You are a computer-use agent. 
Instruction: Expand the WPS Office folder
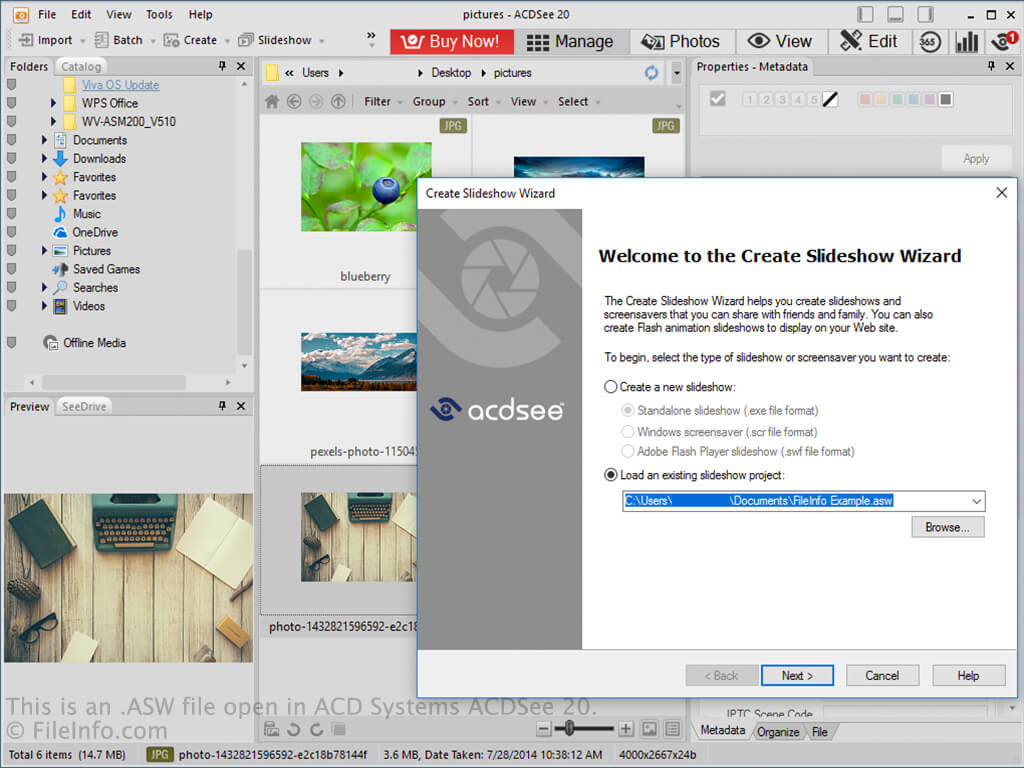(54, 103)
